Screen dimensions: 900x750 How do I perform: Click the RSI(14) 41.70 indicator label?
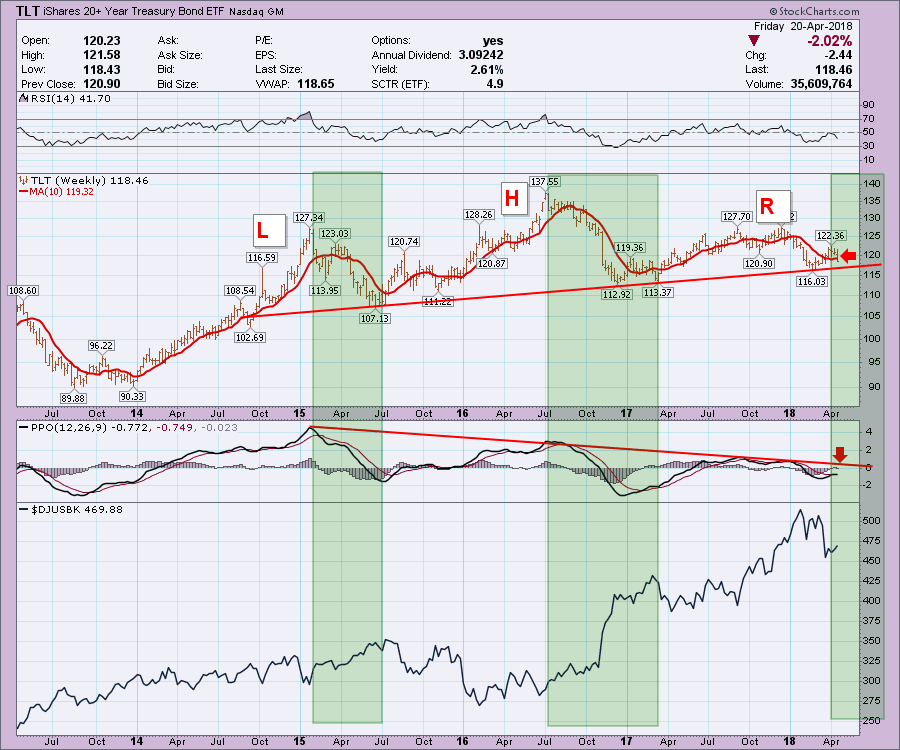point(71,99)
